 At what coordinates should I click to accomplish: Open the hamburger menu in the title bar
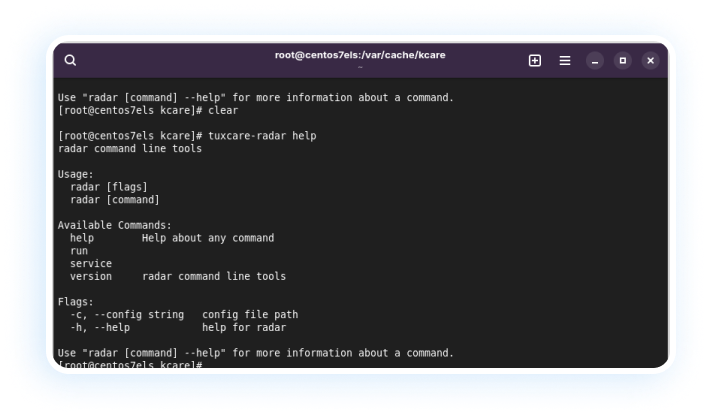pos(565,60)
